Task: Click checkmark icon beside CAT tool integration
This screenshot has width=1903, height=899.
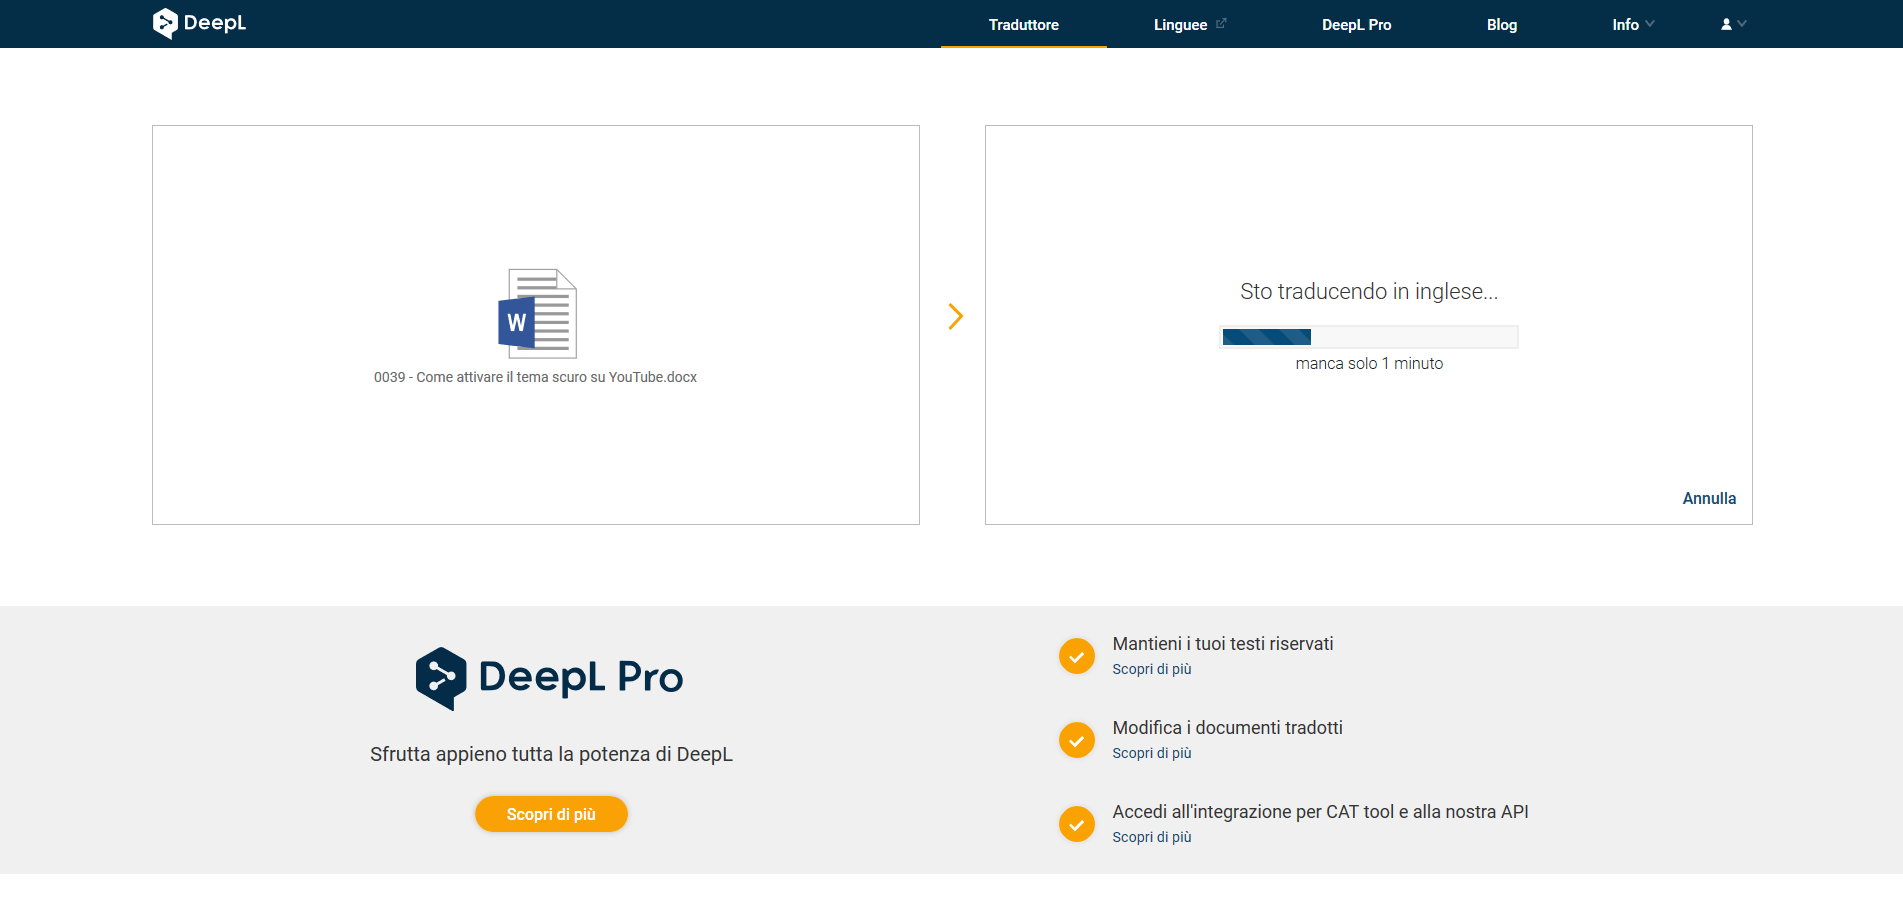Action: 1076,824
